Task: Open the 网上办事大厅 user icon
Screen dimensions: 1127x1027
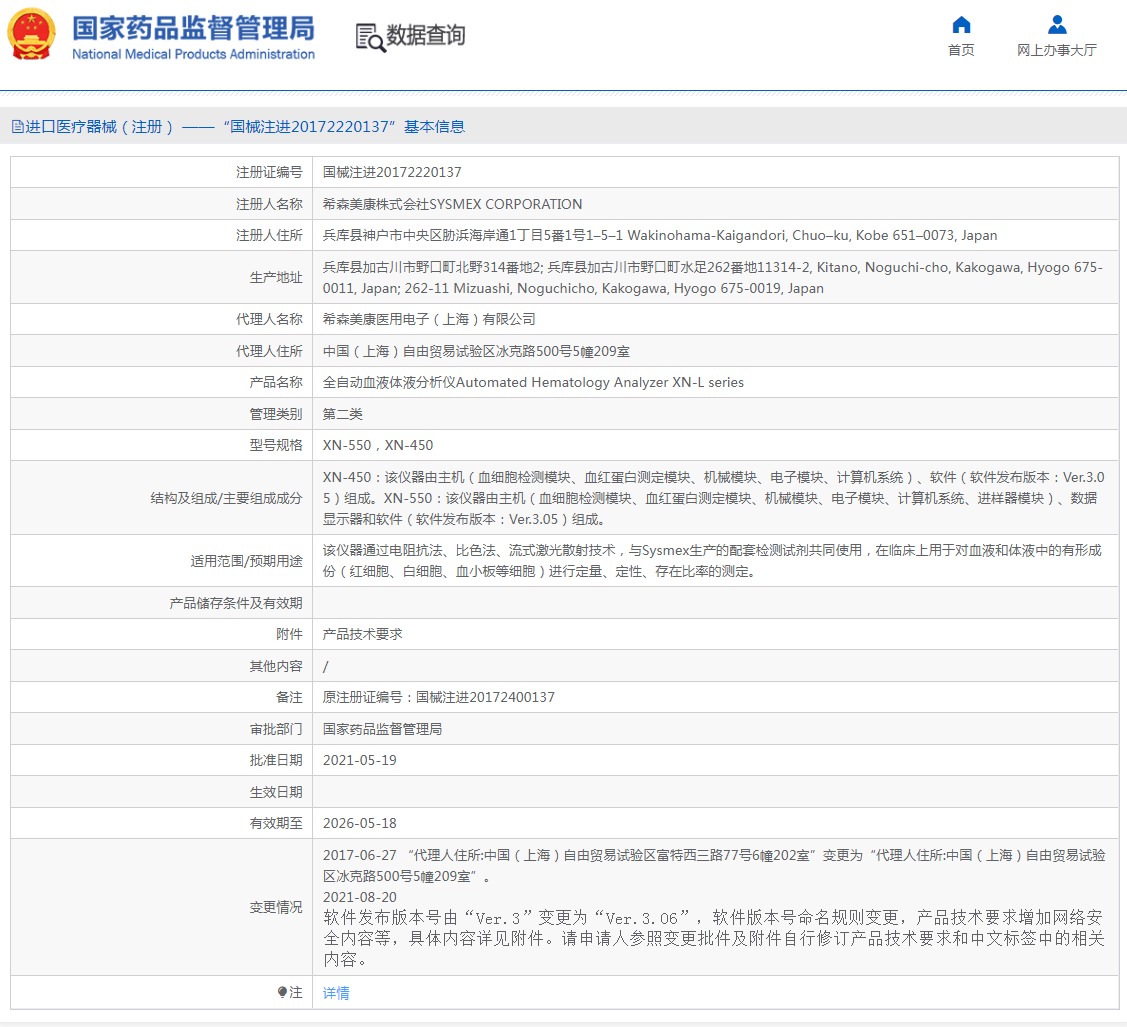Action: point(1057,25)
